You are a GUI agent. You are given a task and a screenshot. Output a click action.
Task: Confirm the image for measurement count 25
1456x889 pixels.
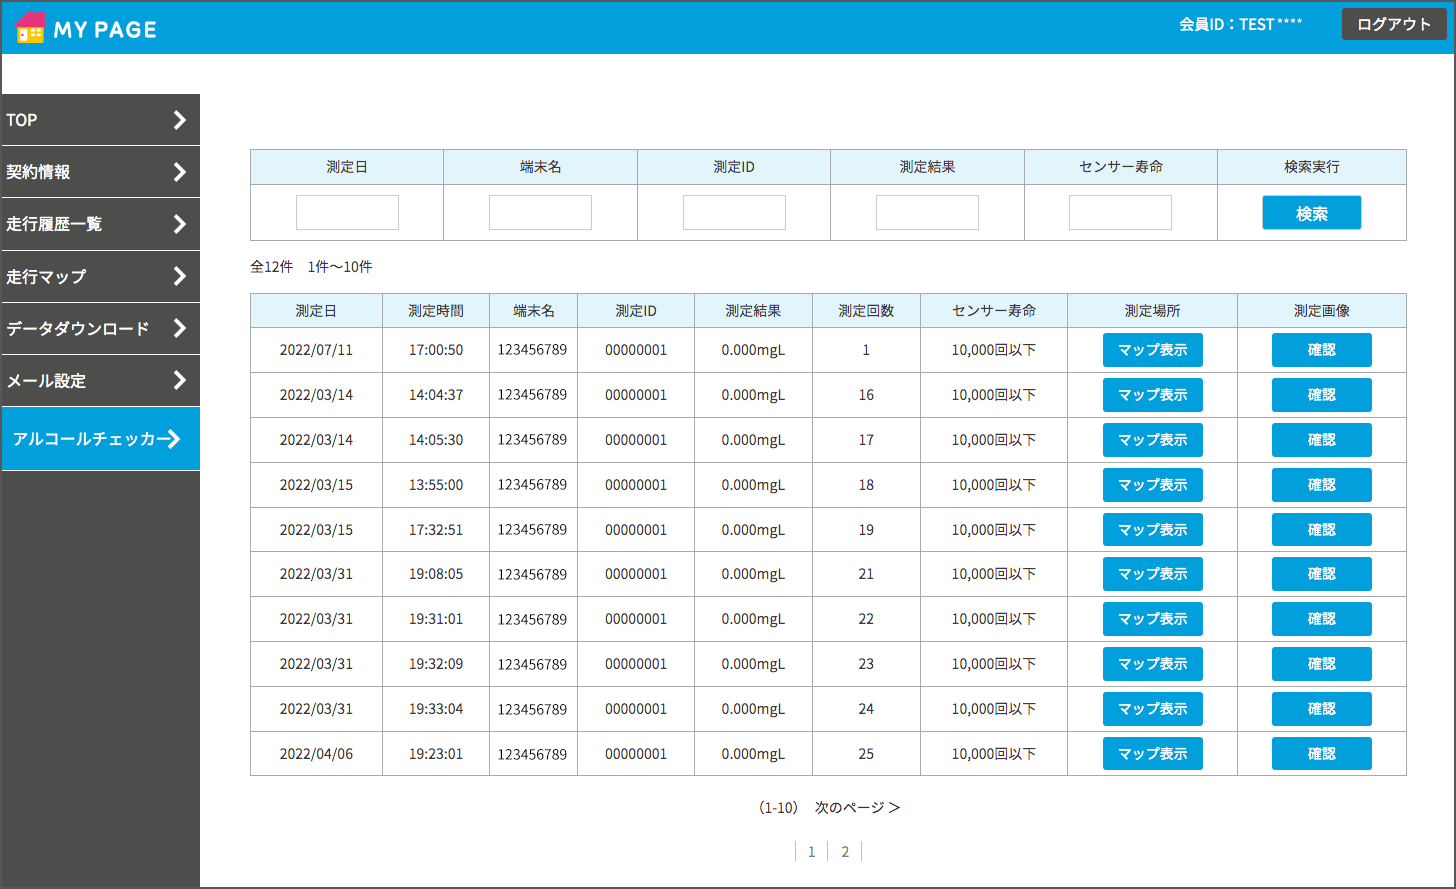click(x=1321, y=754)
